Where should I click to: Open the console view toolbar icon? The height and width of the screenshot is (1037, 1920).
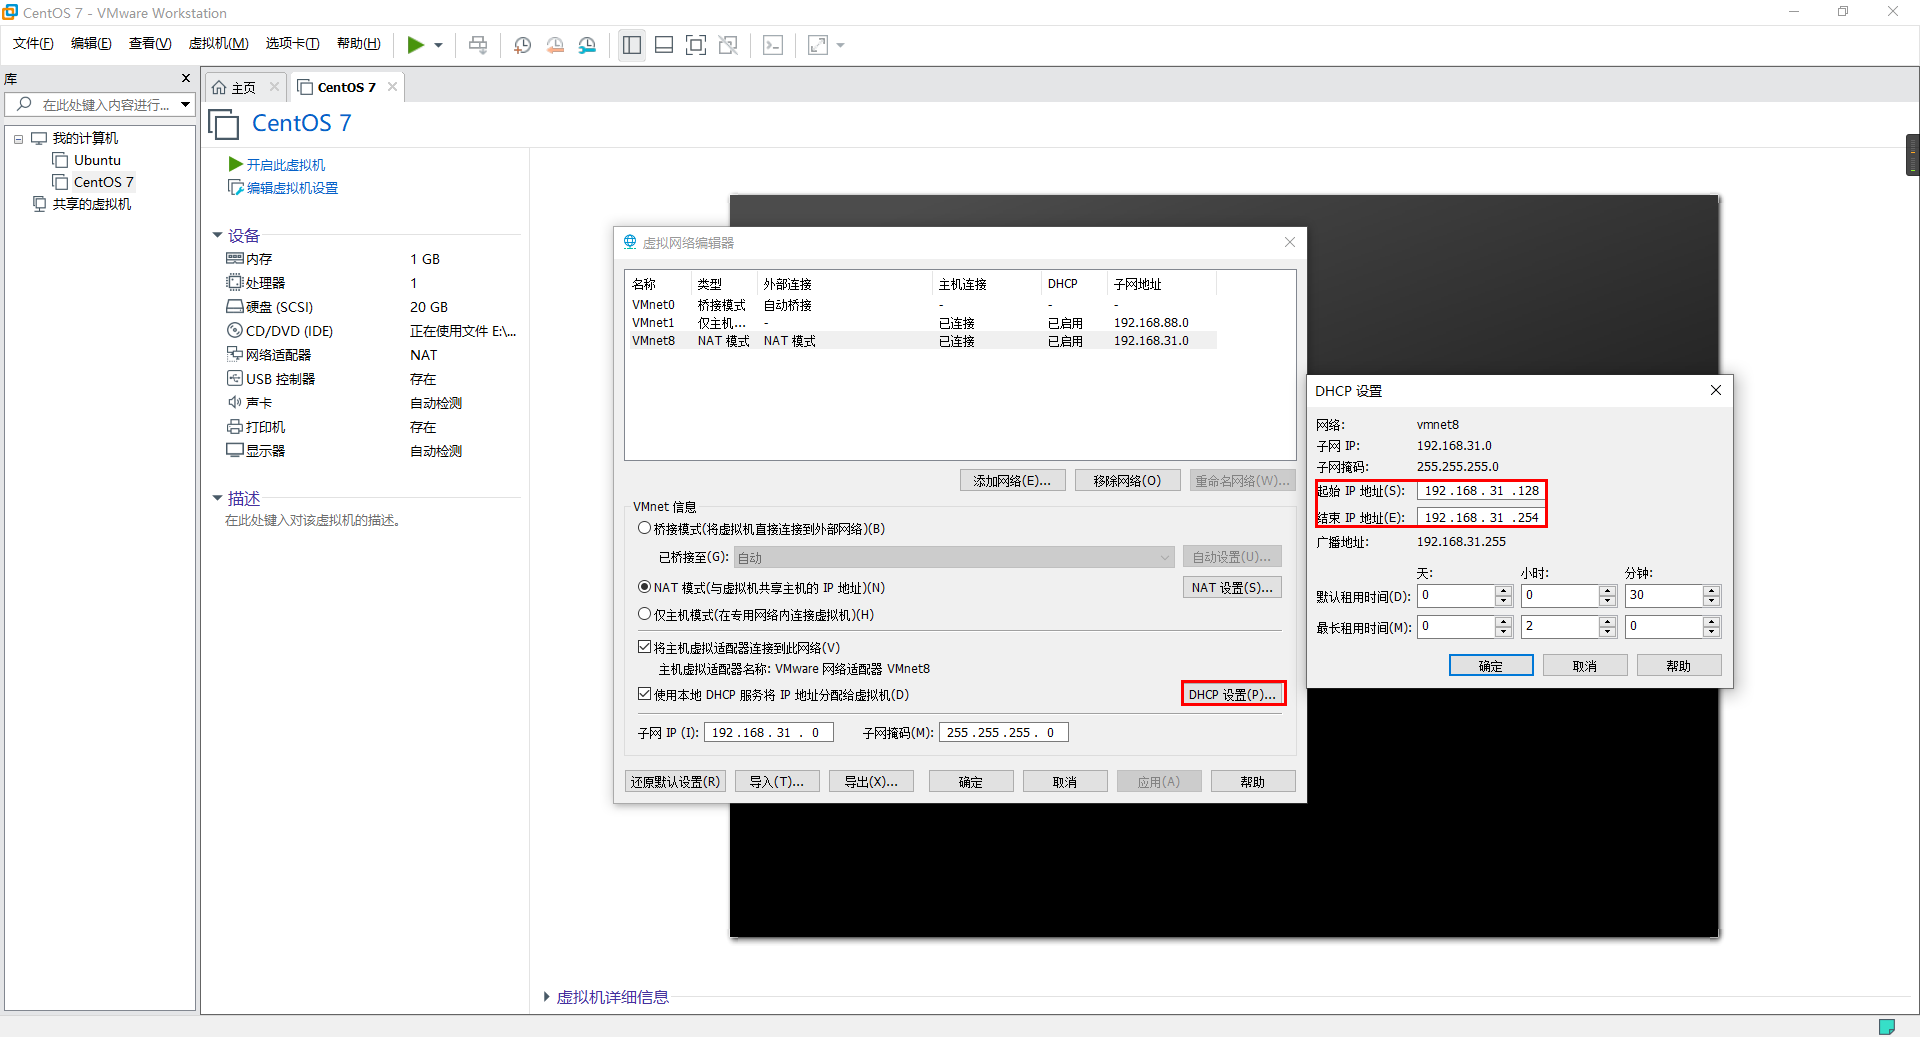[x=773, y=45]
